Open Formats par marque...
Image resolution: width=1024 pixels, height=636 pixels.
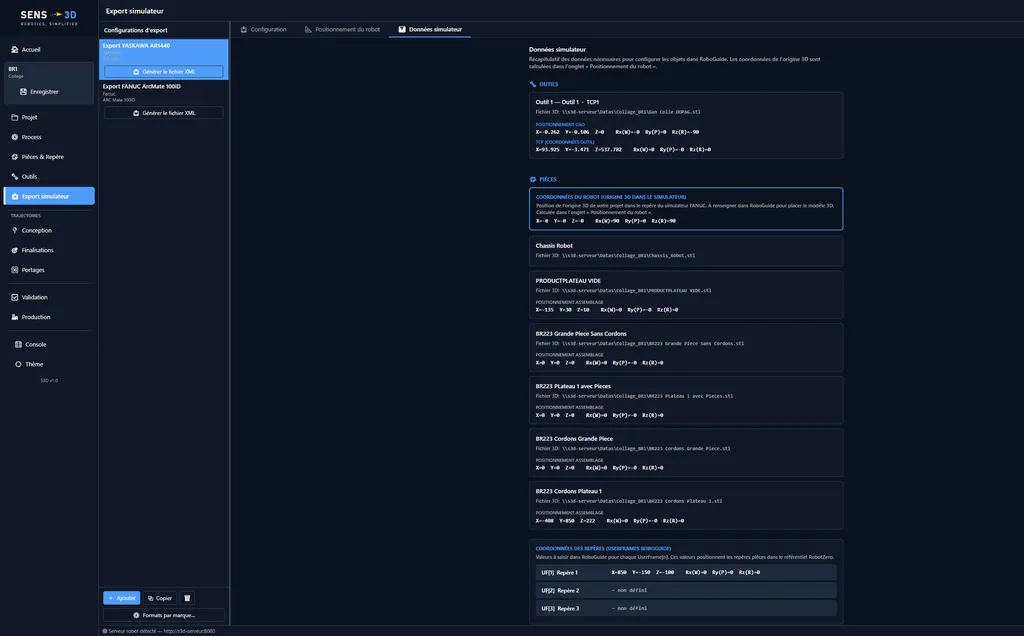click(164, 615)
